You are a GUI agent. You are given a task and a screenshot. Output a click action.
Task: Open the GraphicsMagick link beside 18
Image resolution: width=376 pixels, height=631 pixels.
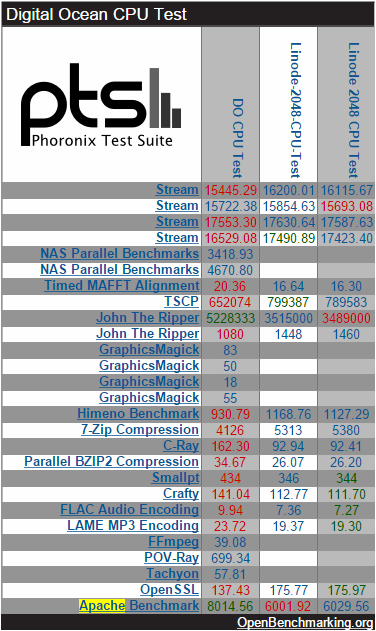pos(149,381)
